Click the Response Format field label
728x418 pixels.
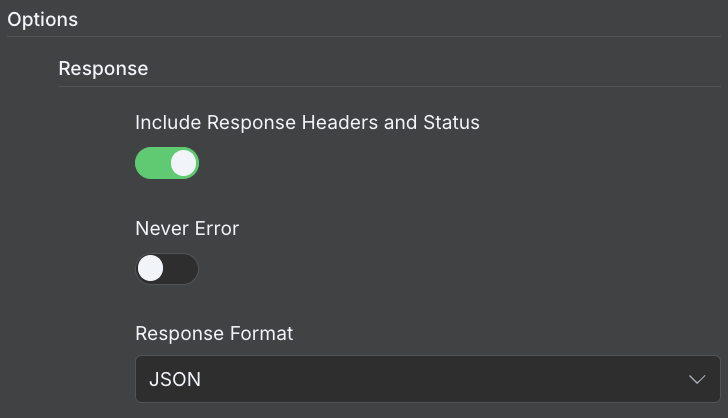[x=214, y=334]
